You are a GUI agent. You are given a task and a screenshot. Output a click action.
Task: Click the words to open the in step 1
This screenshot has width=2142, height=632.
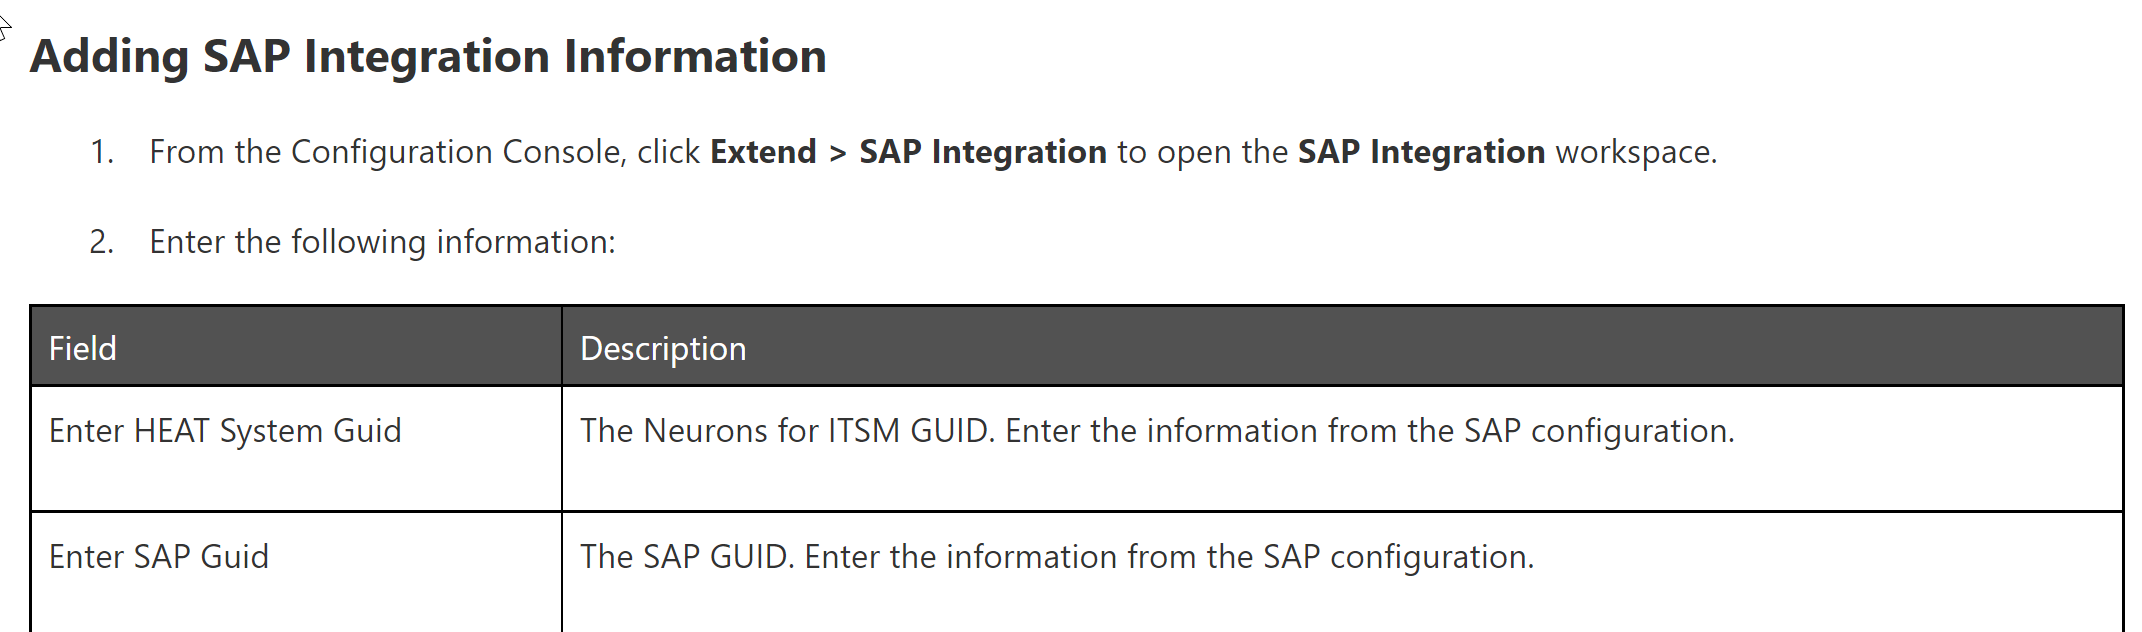pyautogui.click(x=1202, y=152)
